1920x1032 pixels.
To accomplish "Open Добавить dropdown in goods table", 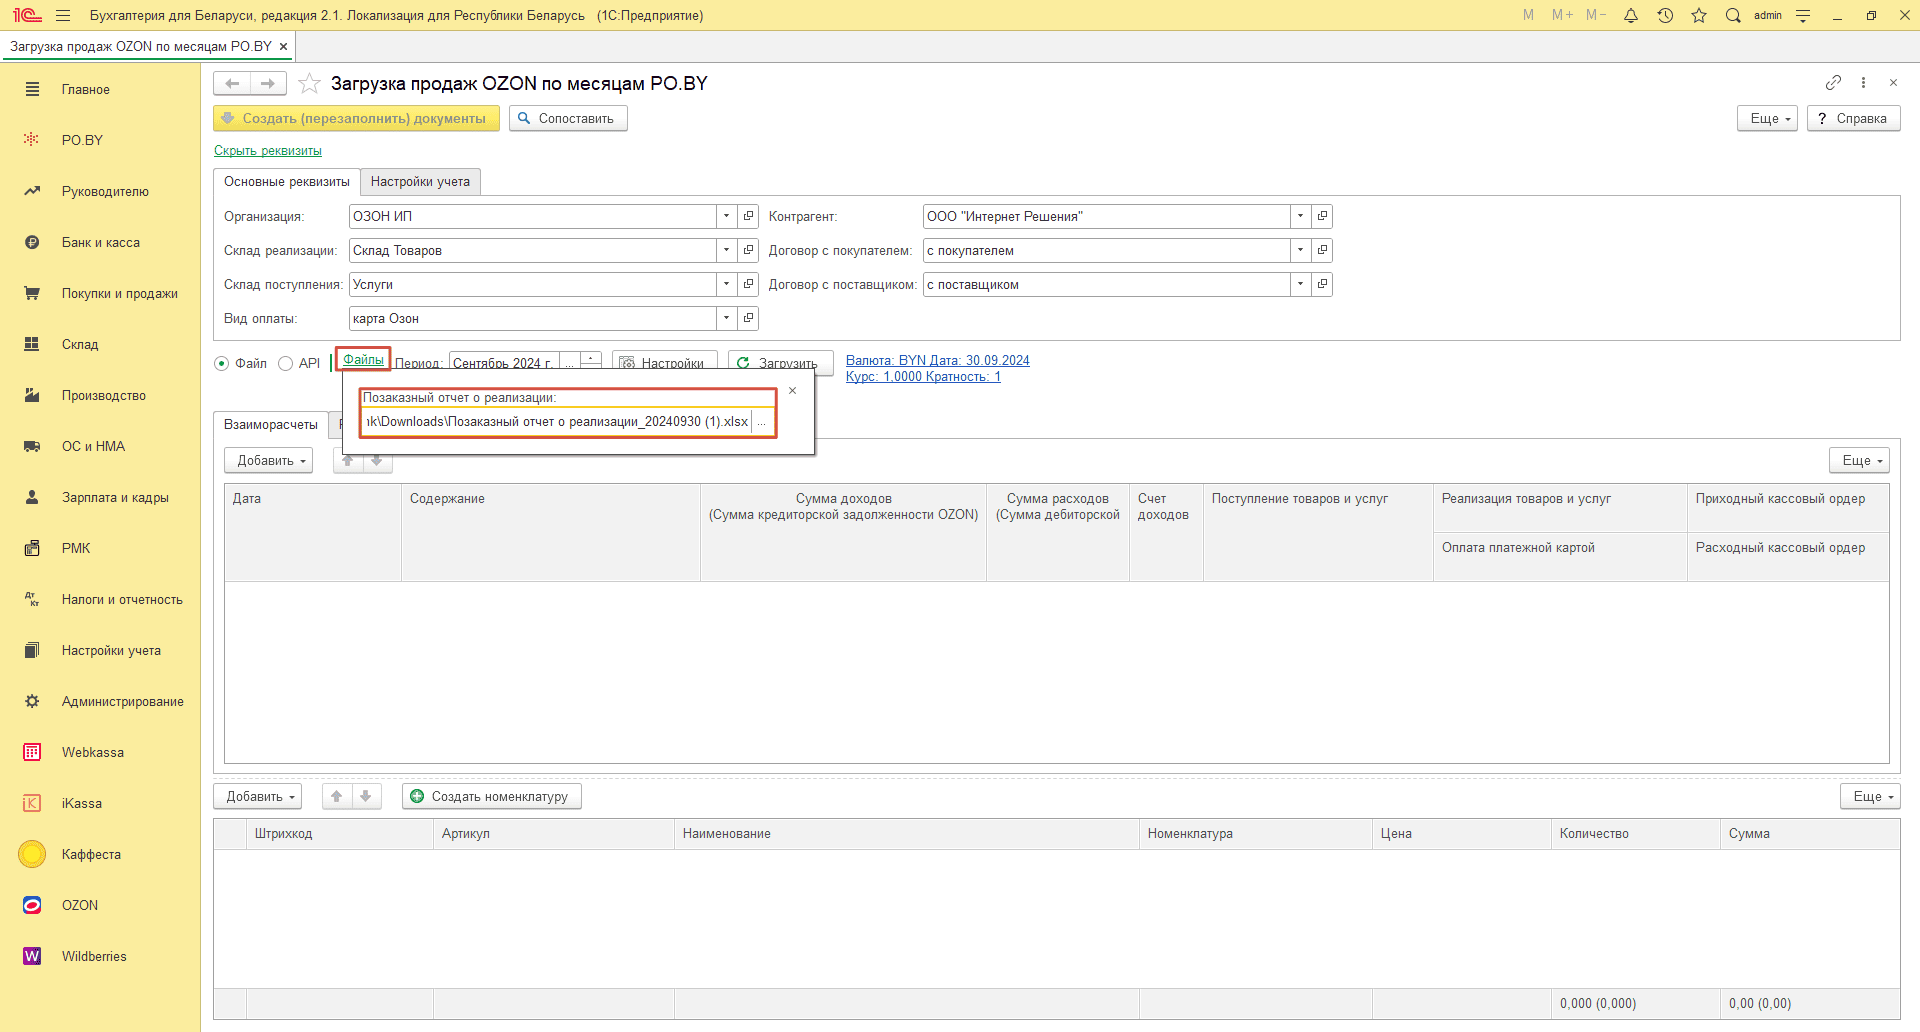I will coord(258,796).
